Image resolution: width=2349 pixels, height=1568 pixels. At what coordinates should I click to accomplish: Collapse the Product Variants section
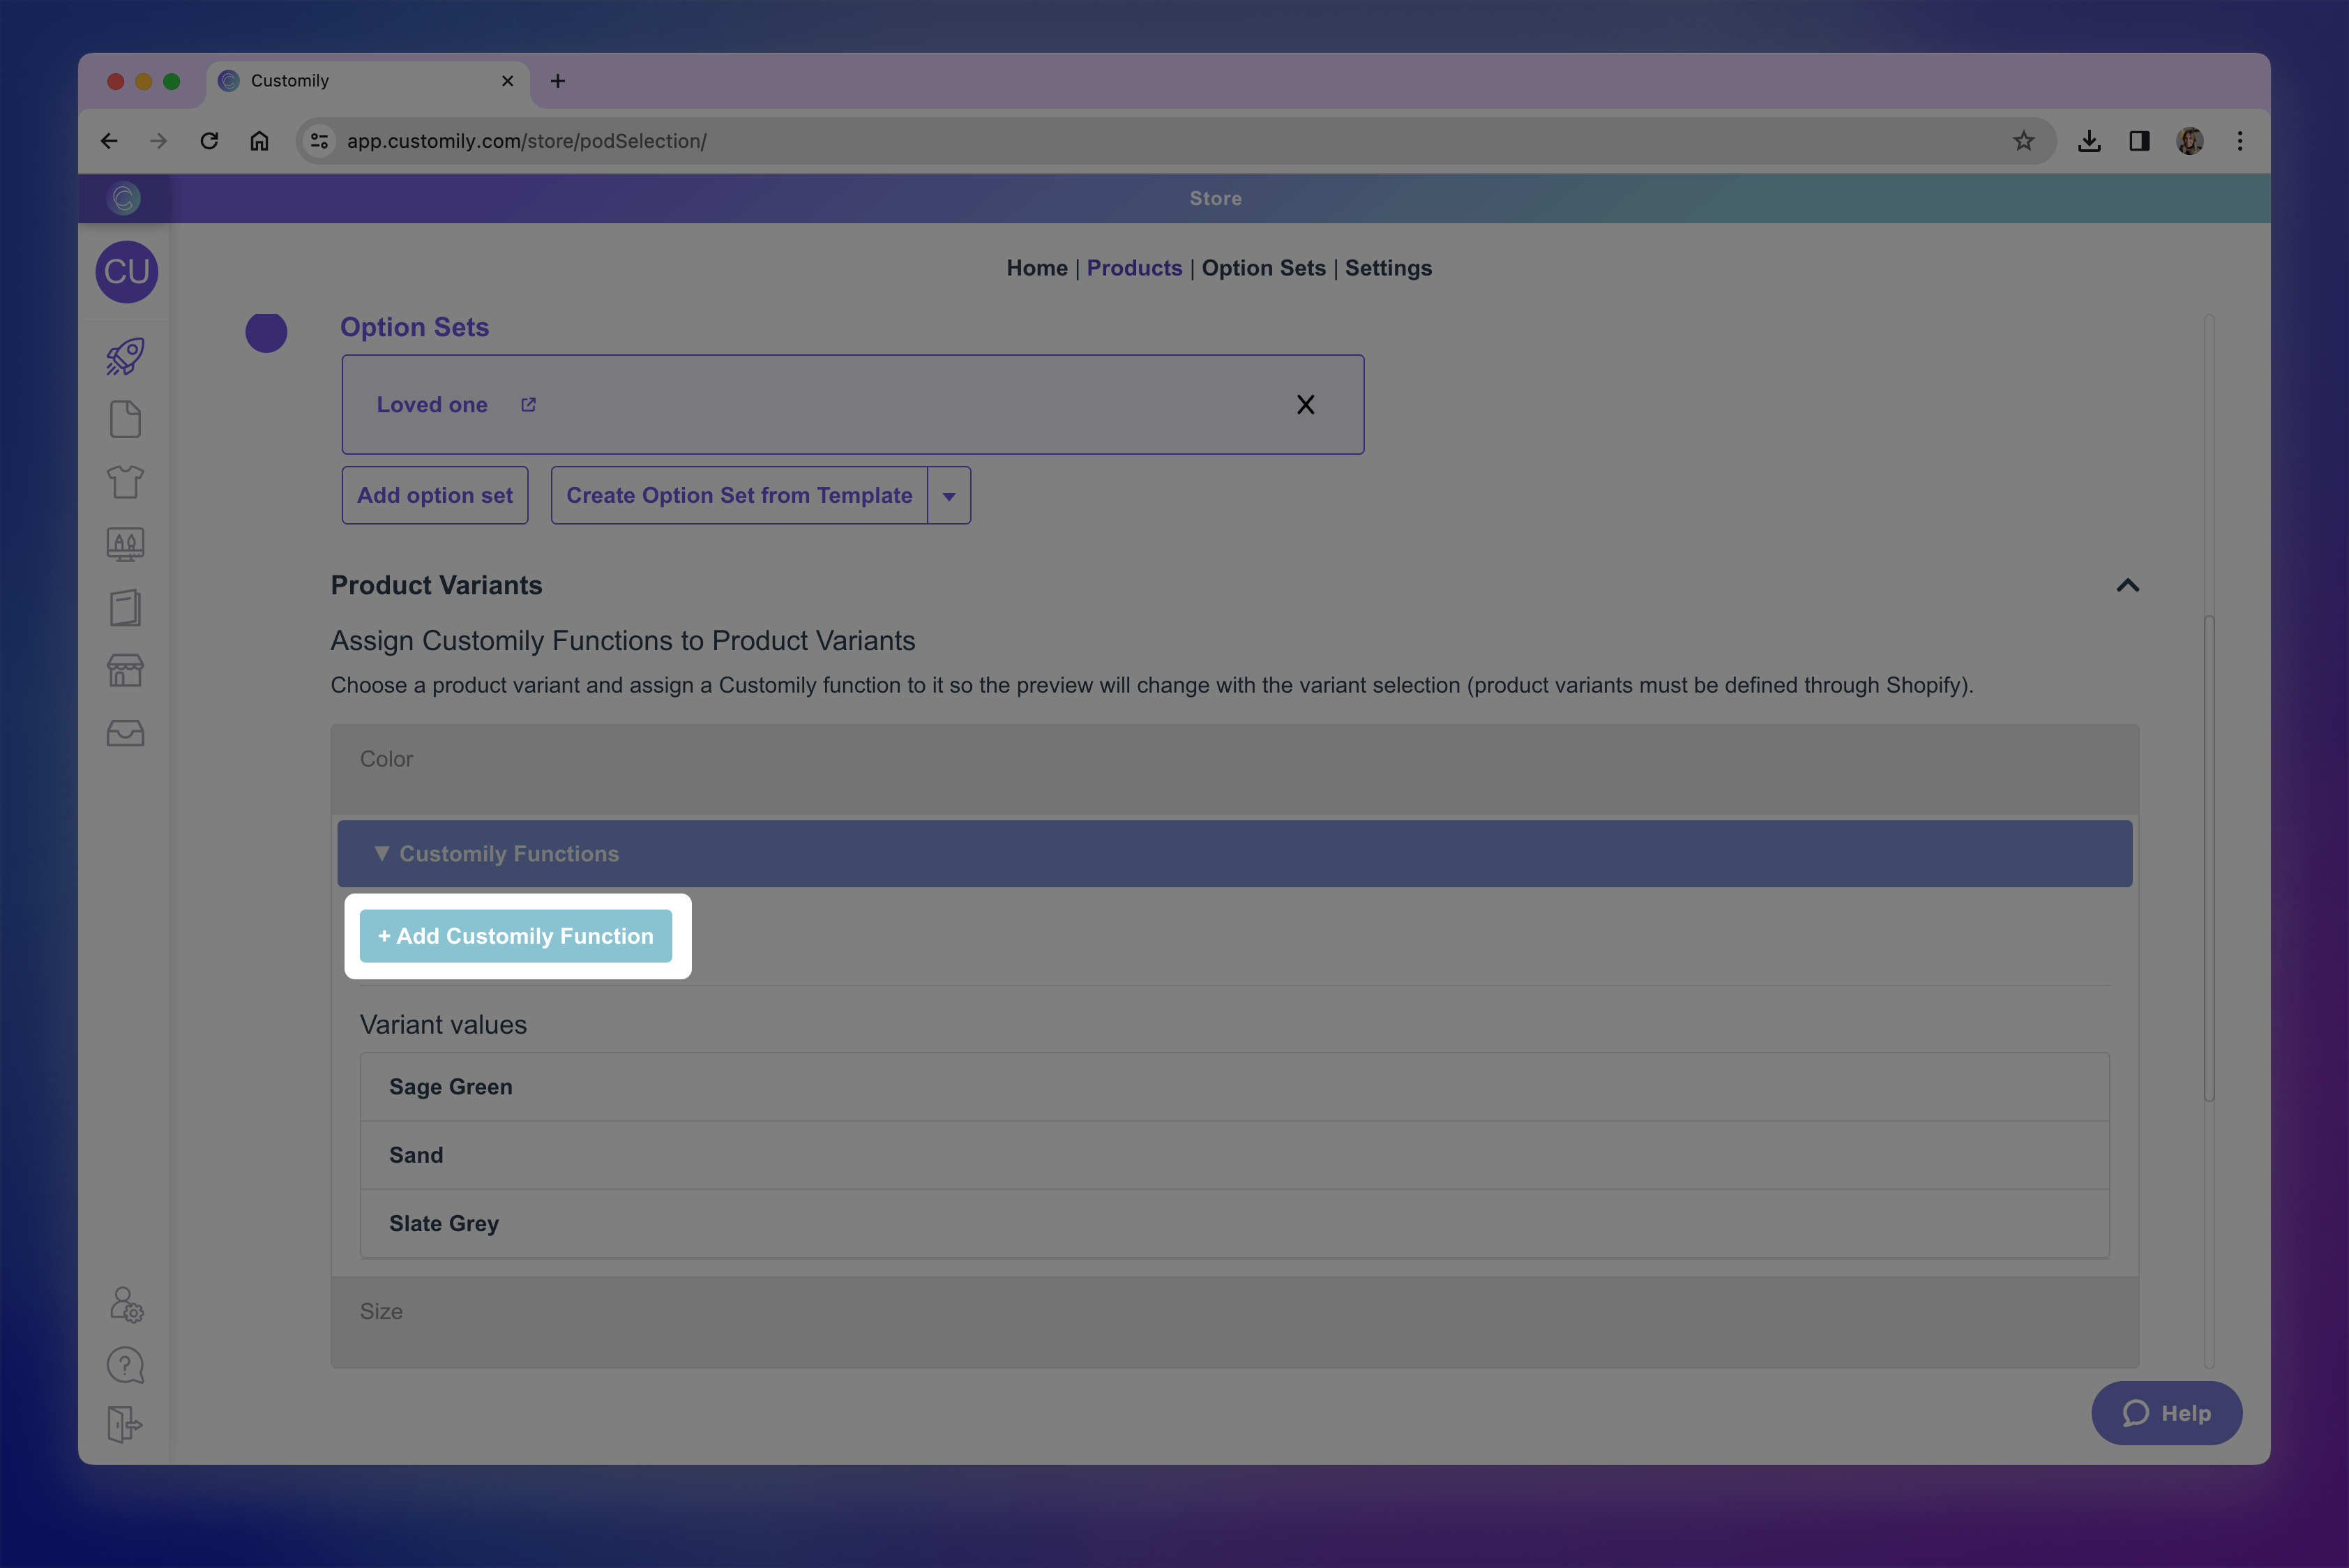pyautogui.click(x=2127, y=586)
